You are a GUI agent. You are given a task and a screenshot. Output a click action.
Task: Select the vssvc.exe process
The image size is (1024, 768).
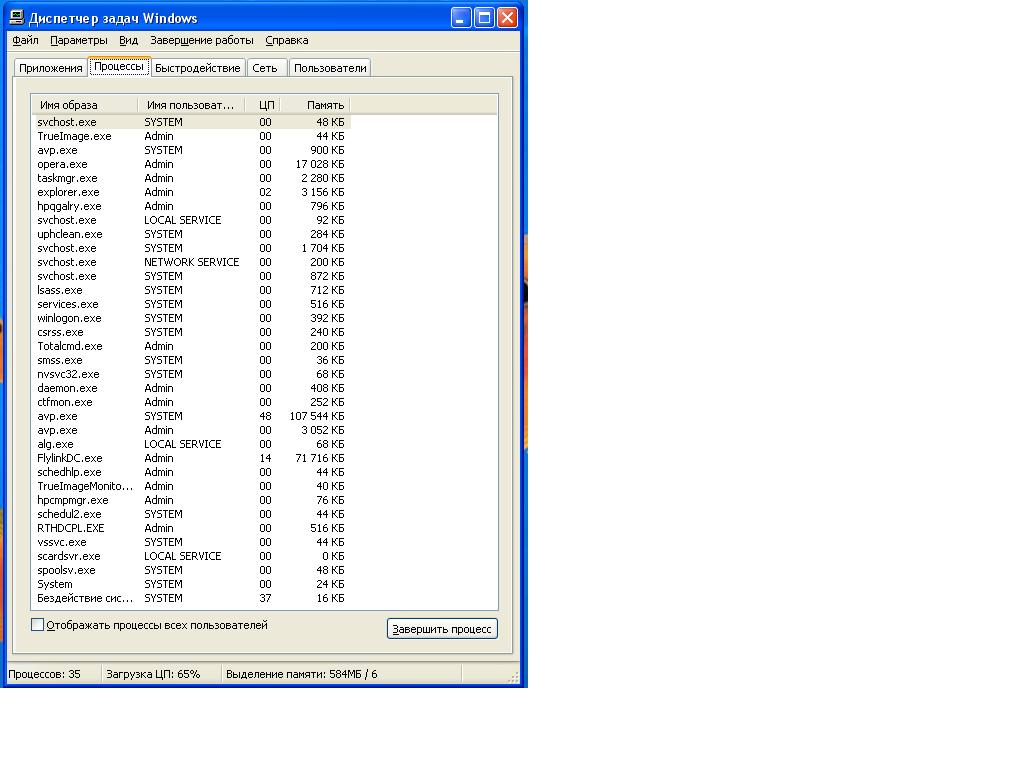[191, 543]
